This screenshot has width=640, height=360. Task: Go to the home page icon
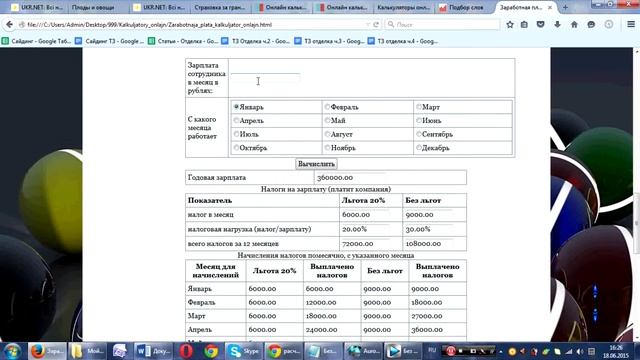tap(574, 25)
